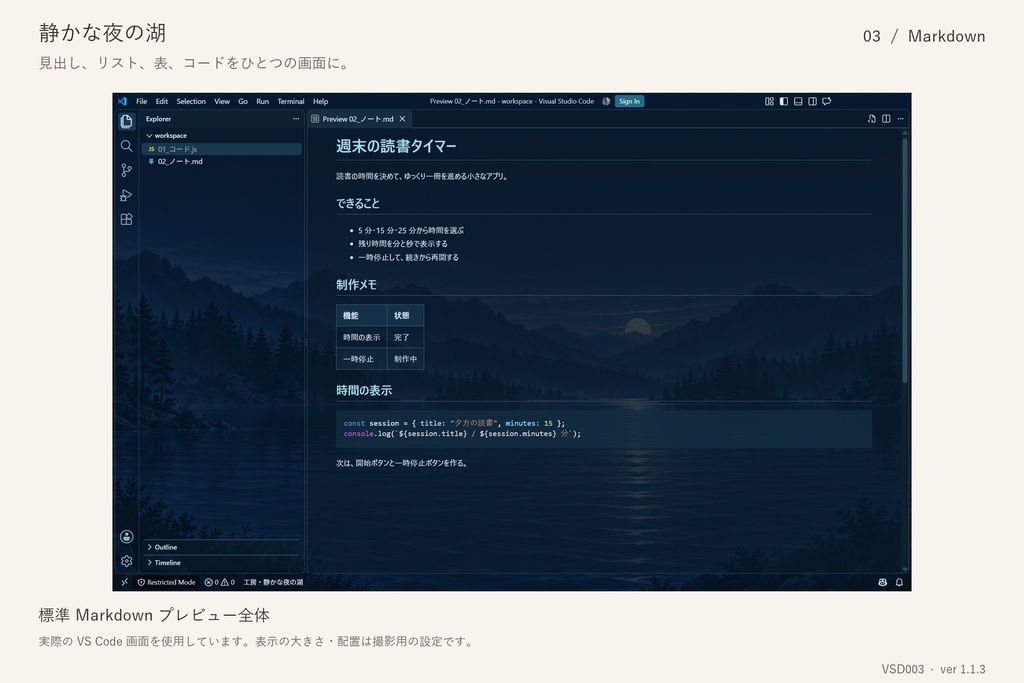
Task: Open notifications bell in status bar
Action: (x=899, y=582)
